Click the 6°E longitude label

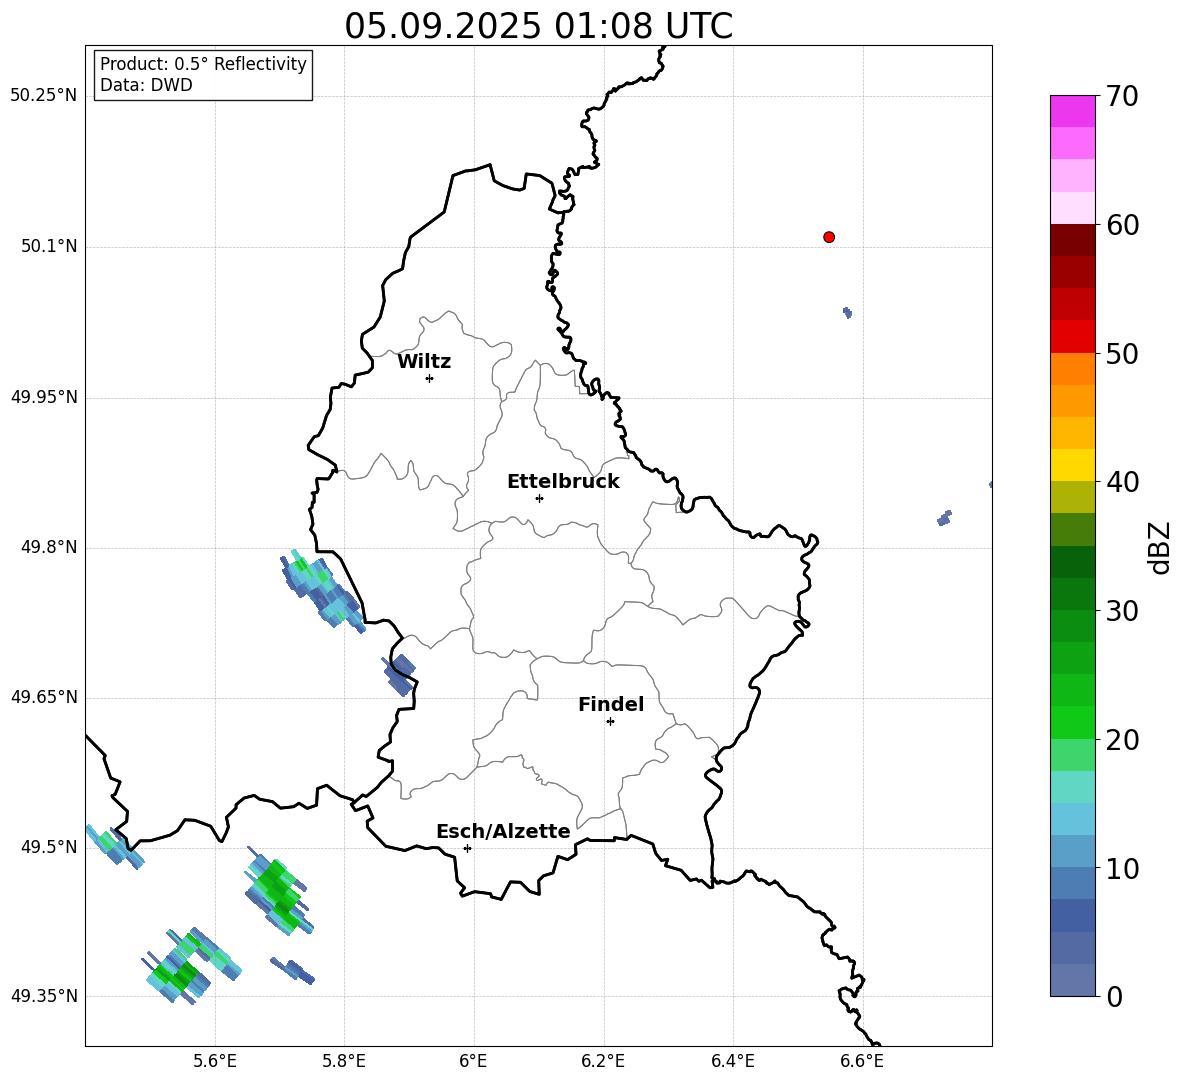473,1062
